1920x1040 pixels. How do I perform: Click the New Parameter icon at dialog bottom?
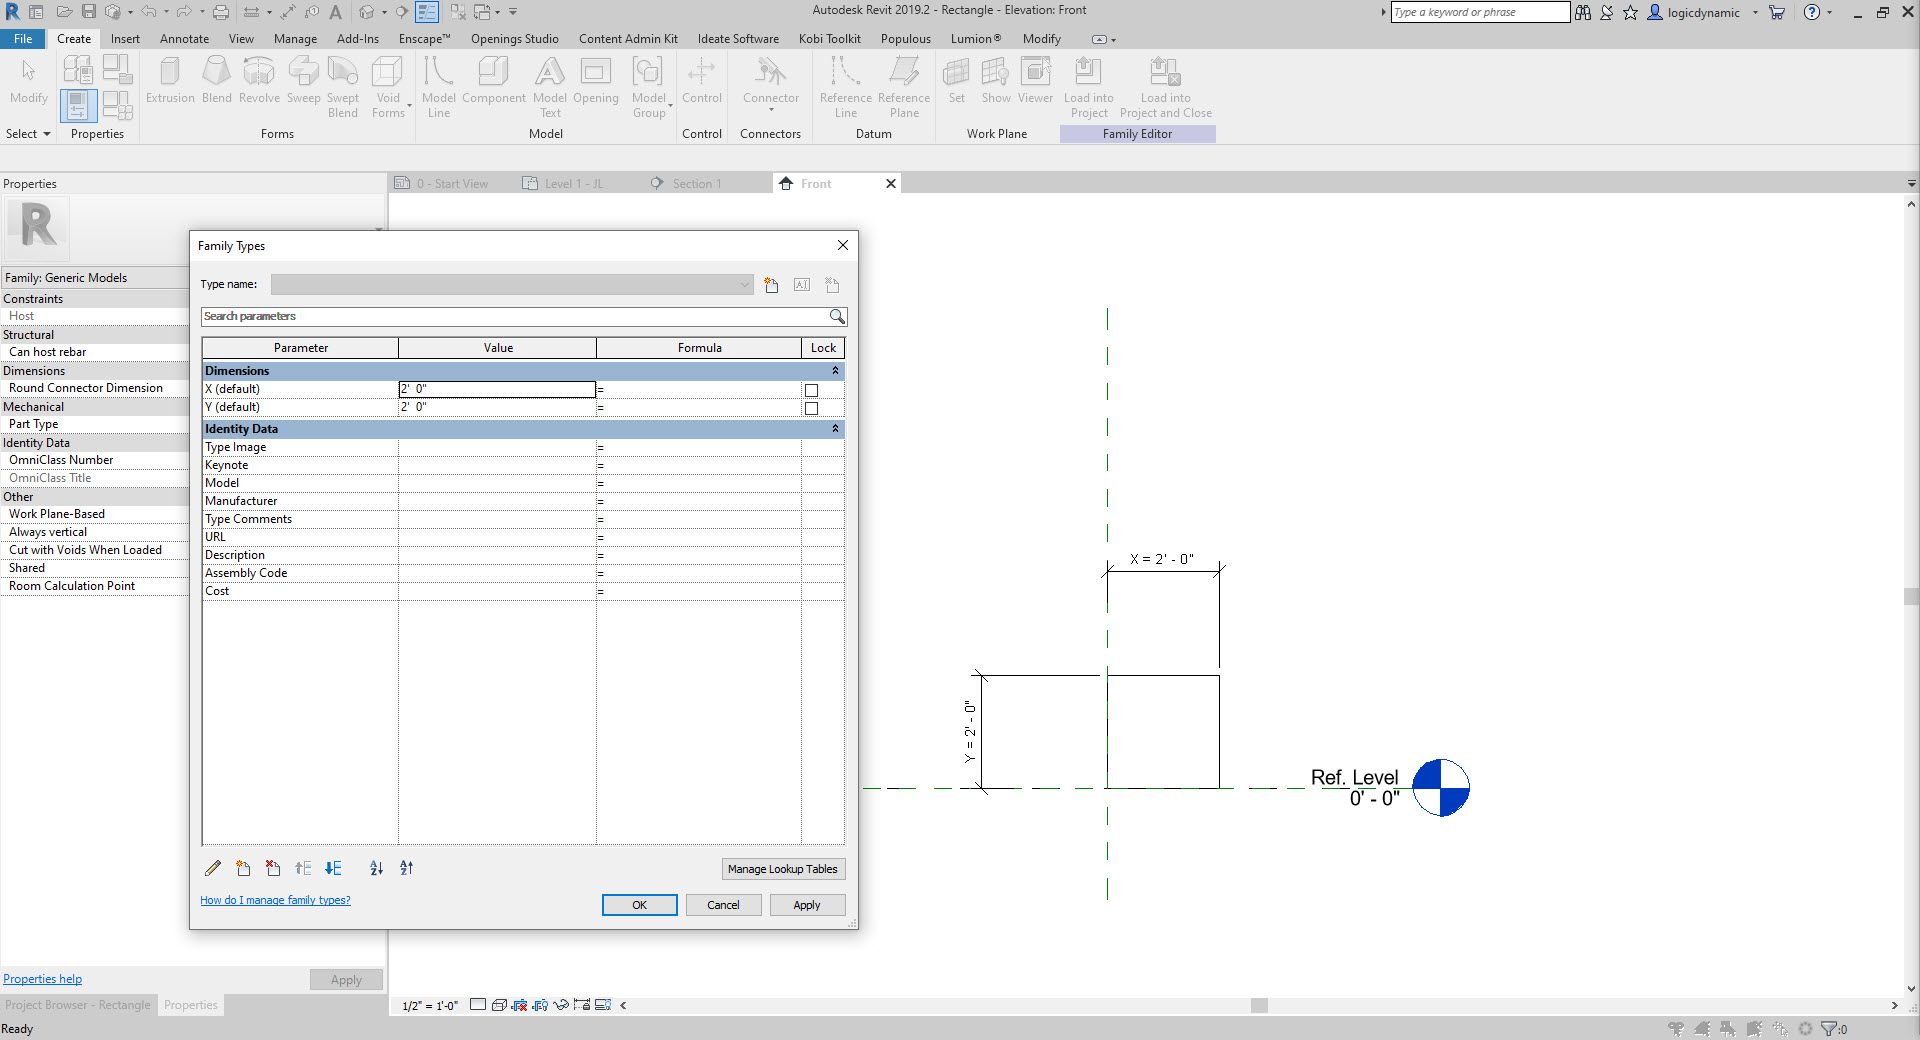(243, 868)
